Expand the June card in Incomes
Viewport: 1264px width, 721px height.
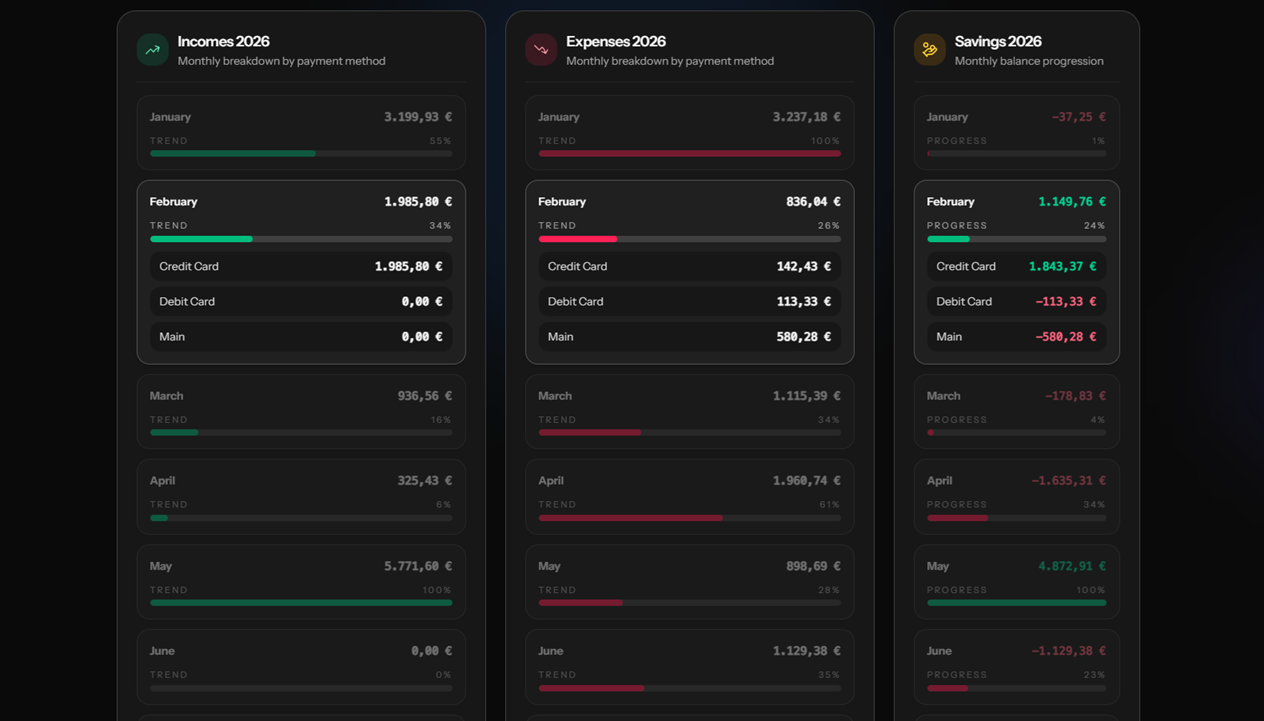[x=301, y=667]
